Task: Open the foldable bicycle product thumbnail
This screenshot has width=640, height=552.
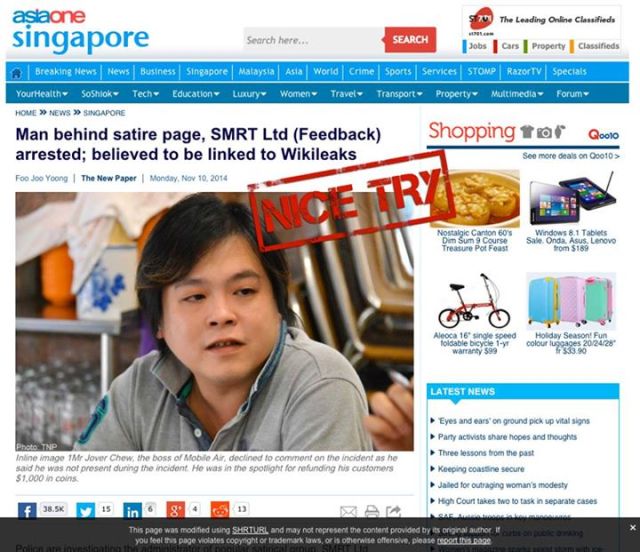Action: [474, 301]
